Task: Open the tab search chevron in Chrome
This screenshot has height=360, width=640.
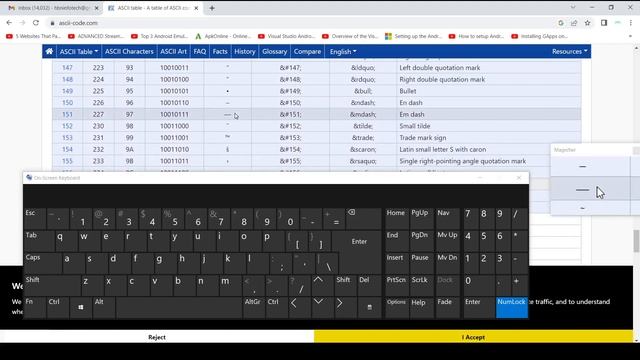Action: pos(573,7)
